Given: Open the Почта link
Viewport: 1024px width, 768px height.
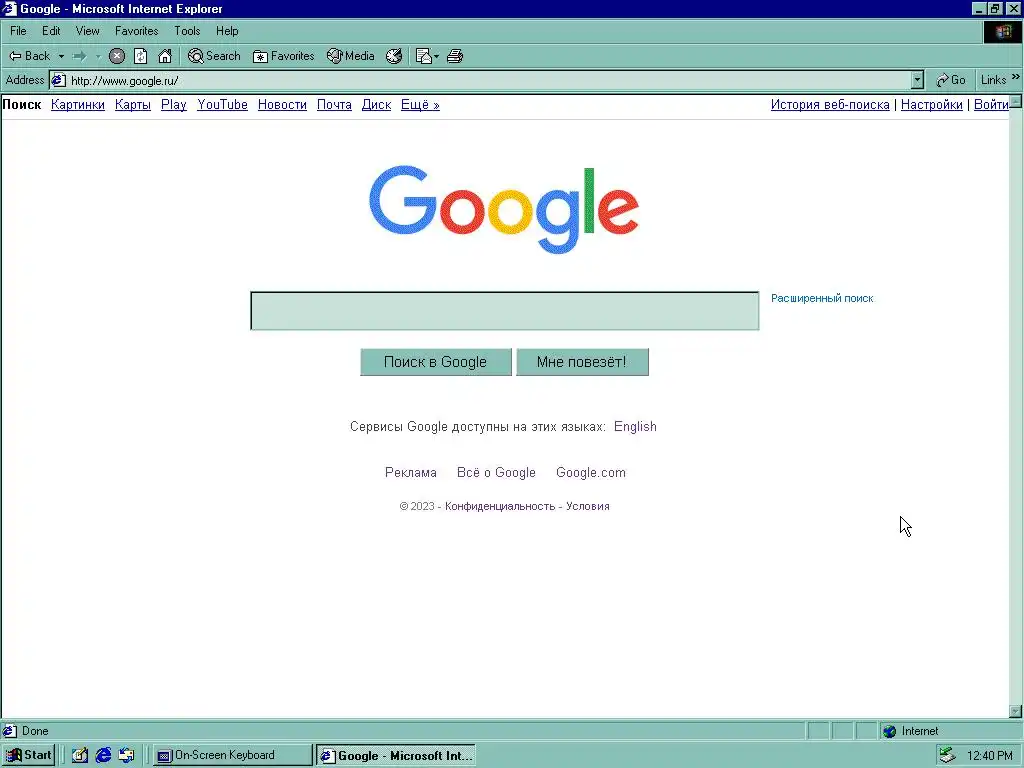Looking at the screenshot, I should click(x=334, y=104).
